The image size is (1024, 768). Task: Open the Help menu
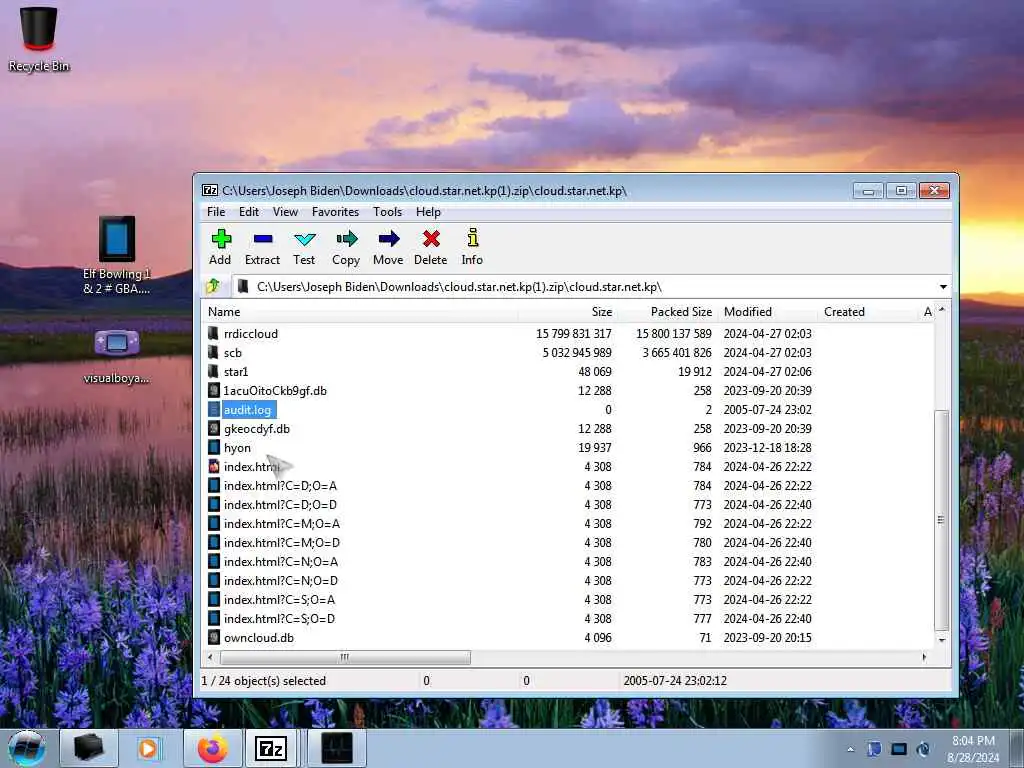click(x=428, y=212)
